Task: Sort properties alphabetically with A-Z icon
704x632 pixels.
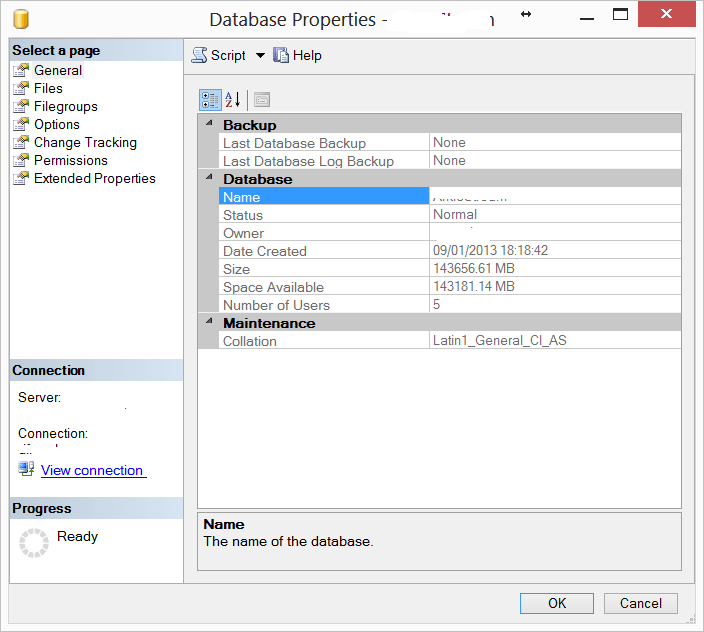Action: [x=233, y=100]
